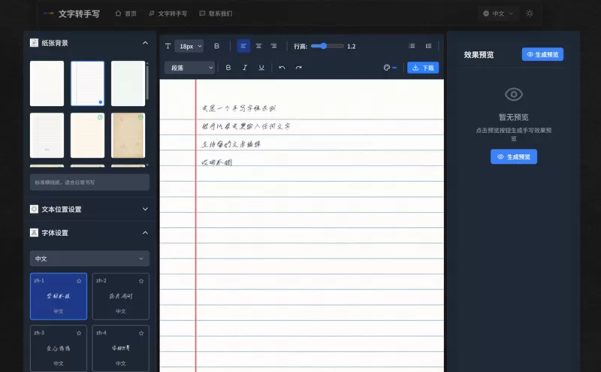Open the 段落 paragraph style dropdown
Image resolution: width=601 pixels, height=372 pixels.
(189, 68)
